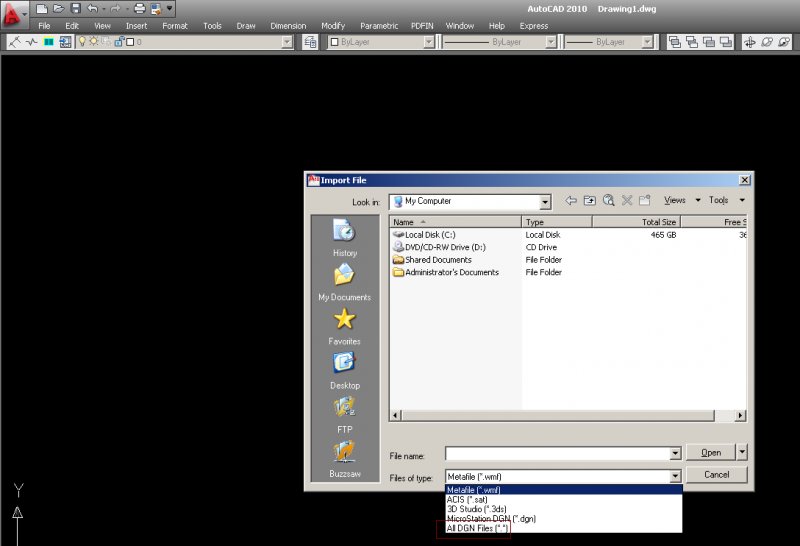Click the Send to Back draw order icon
Viewport: 800px width, 546px height.
coord(692,42)
